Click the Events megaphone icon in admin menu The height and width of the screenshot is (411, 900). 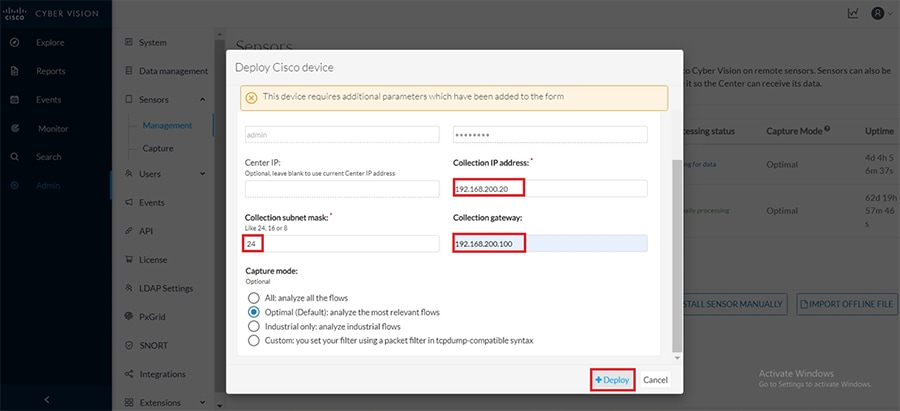(129, 202)
